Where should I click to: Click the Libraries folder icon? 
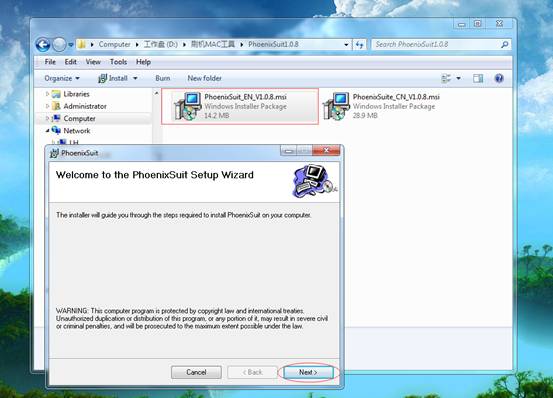(x=56, y=94)
